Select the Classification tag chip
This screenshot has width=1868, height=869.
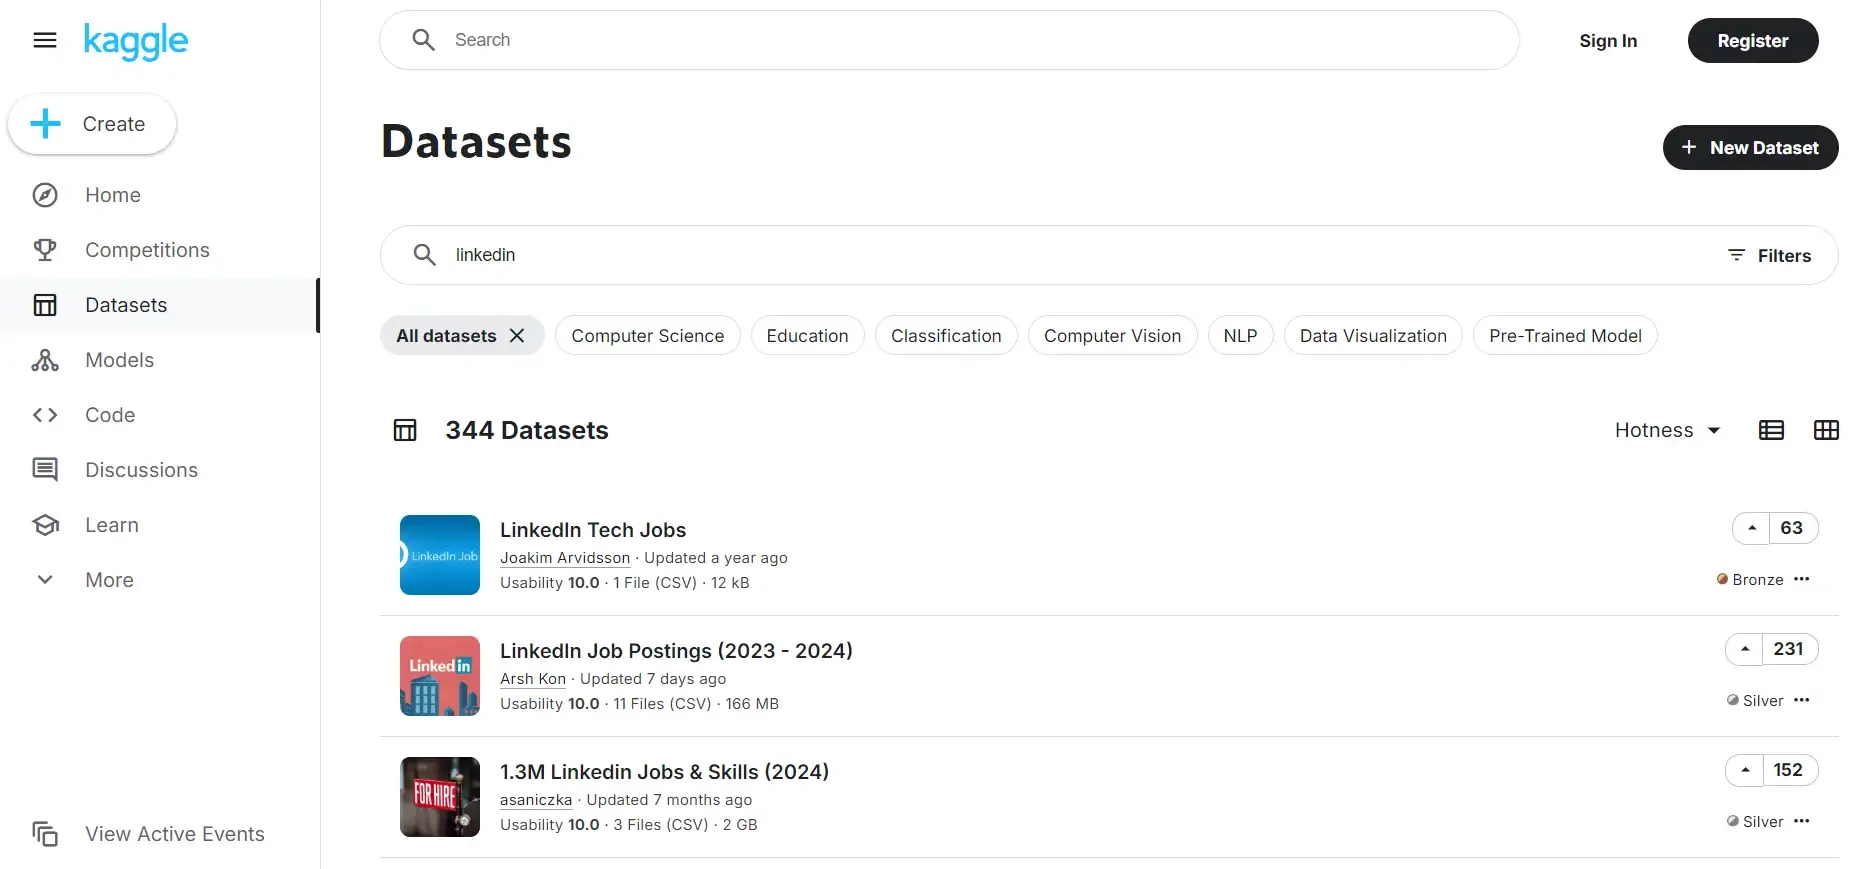click(x=946, y=336)
